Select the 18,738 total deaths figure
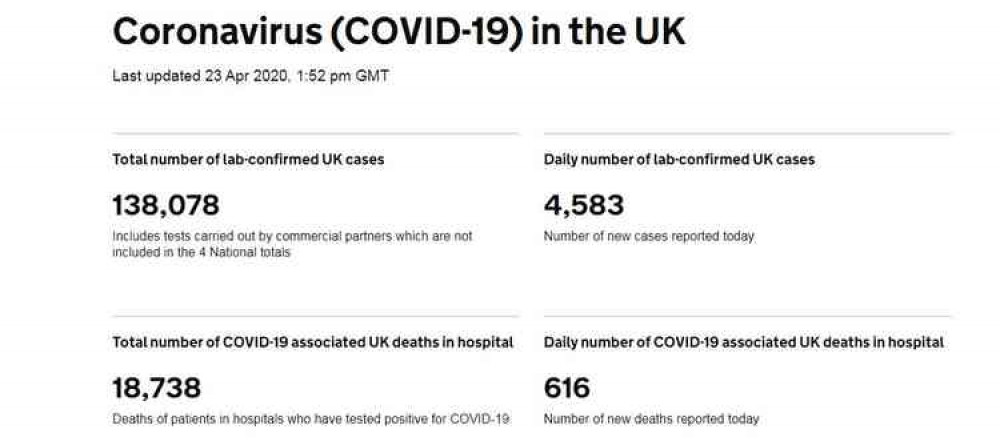Viewport: 1000px width, 445px height. point(156,388)
